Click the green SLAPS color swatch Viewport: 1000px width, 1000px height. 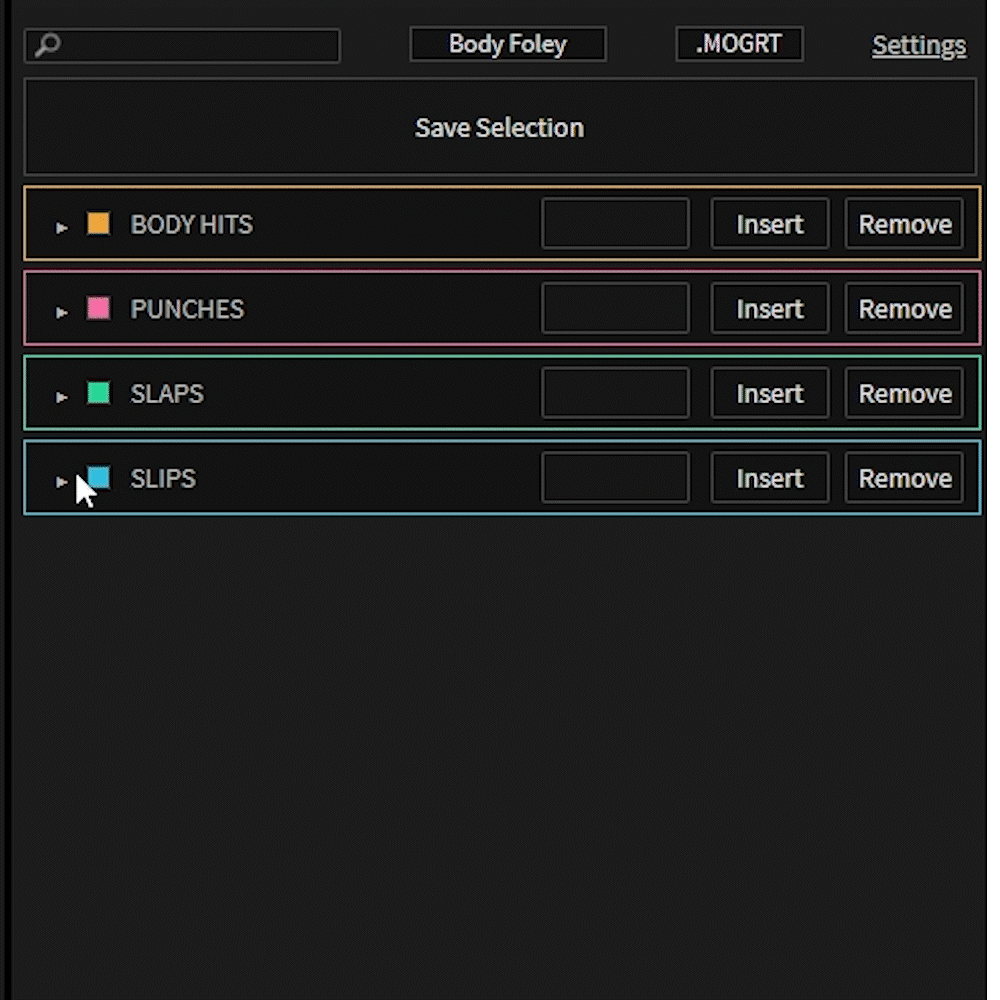pos(98,393)
